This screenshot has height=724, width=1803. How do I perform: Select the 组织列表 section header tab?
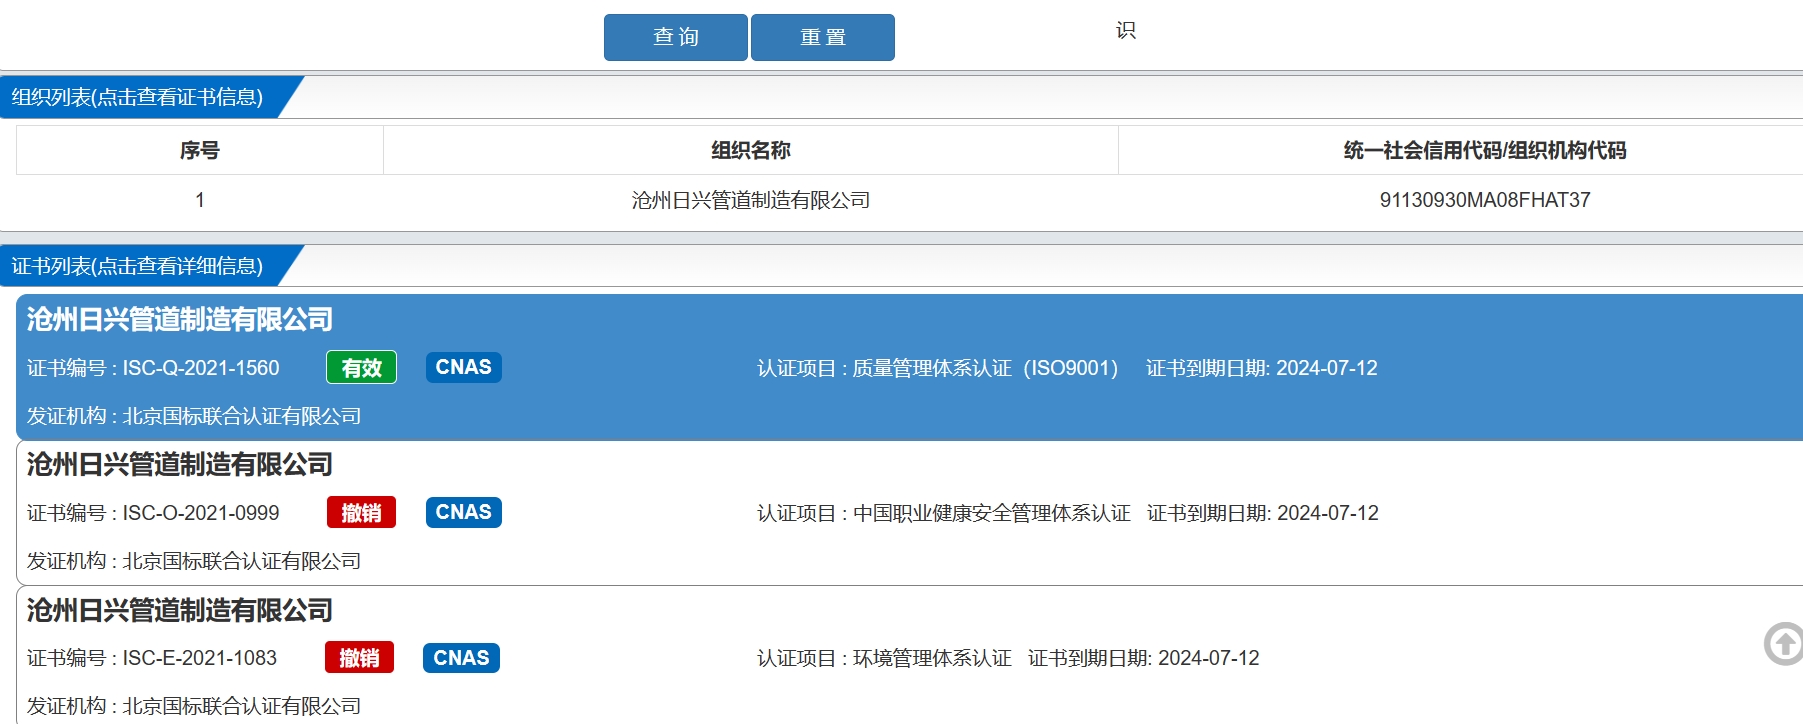[x=138, y=97]
